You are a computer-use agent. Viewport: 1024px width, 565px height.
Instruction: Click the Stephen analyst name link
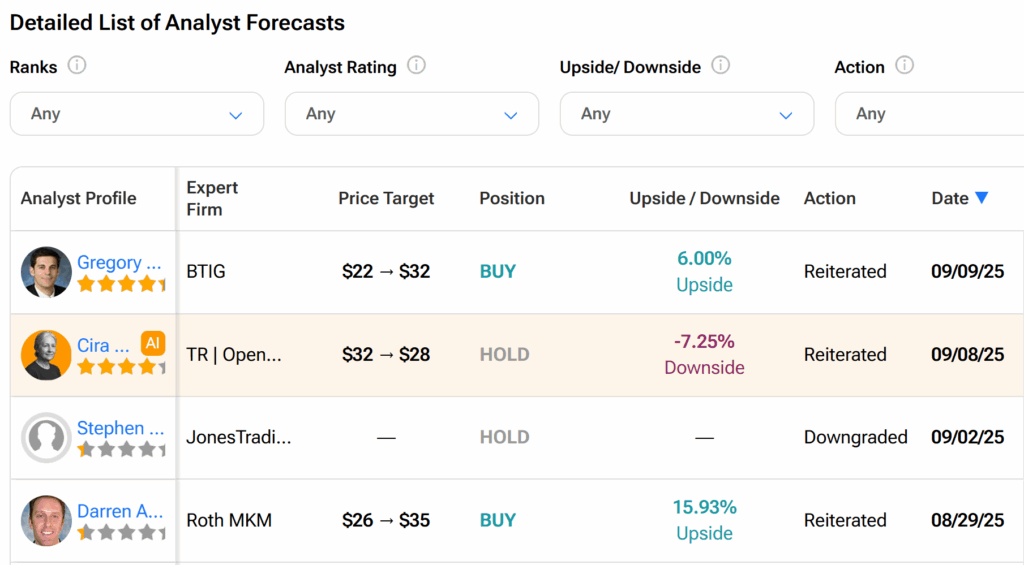(119, 428)
